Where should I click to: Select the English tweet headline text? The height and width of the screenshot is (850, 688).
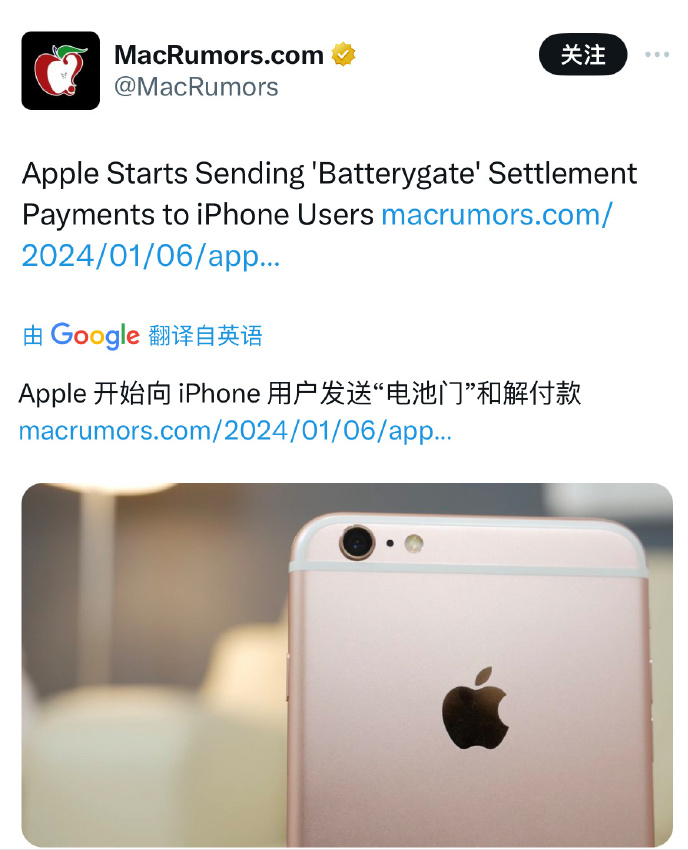pyautogui.click(x=329, y=194)
